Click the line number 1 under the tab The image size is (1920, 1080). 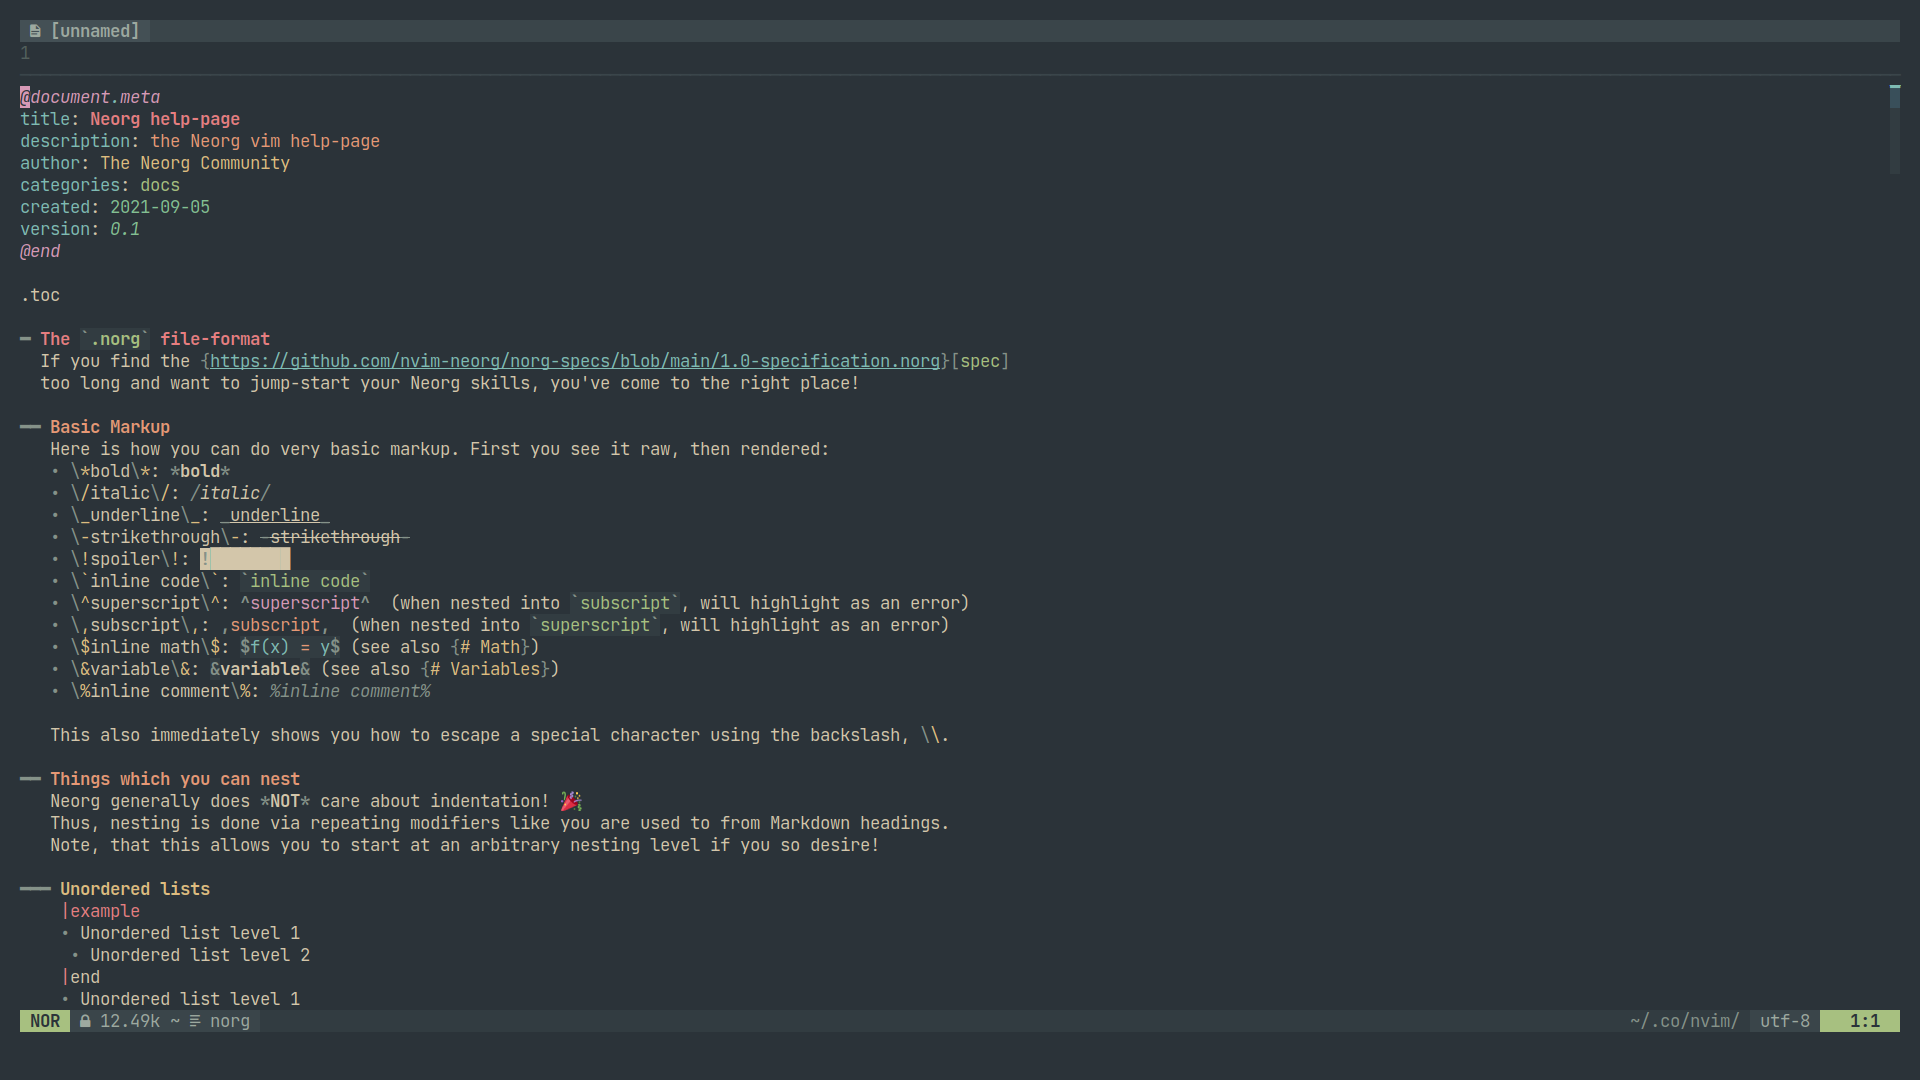(25, 53)
